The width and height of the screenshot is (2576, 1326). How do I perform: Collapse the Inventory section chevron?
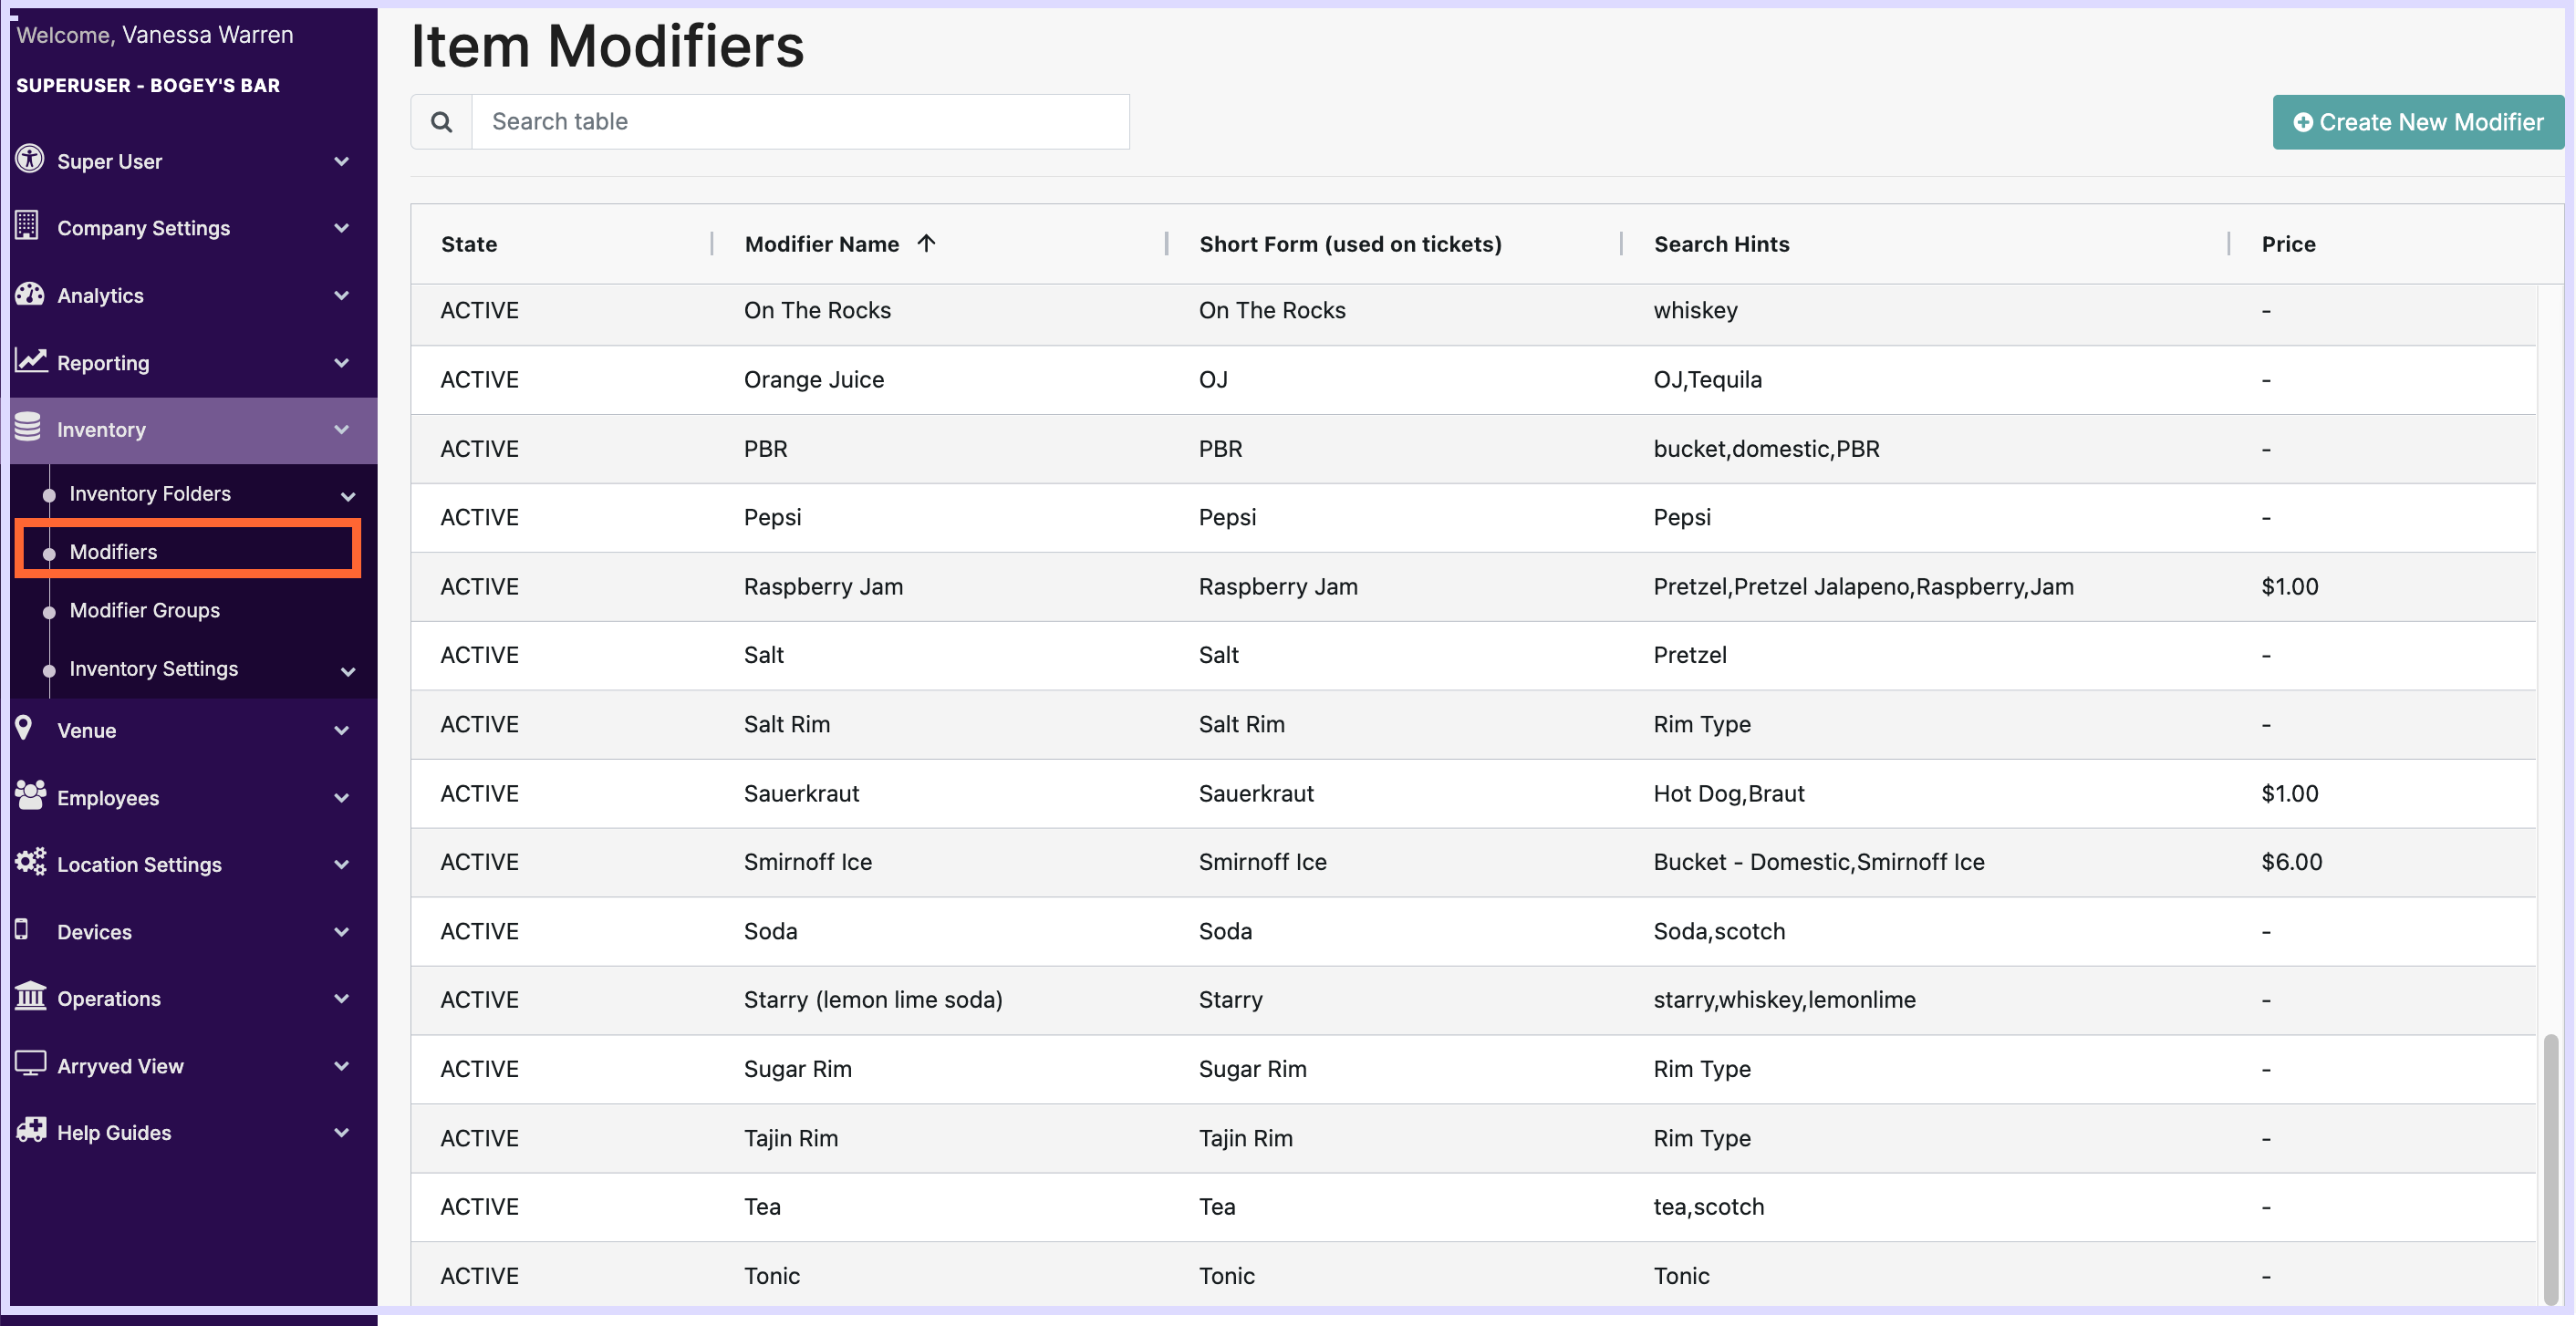click(x=342, y=430)
